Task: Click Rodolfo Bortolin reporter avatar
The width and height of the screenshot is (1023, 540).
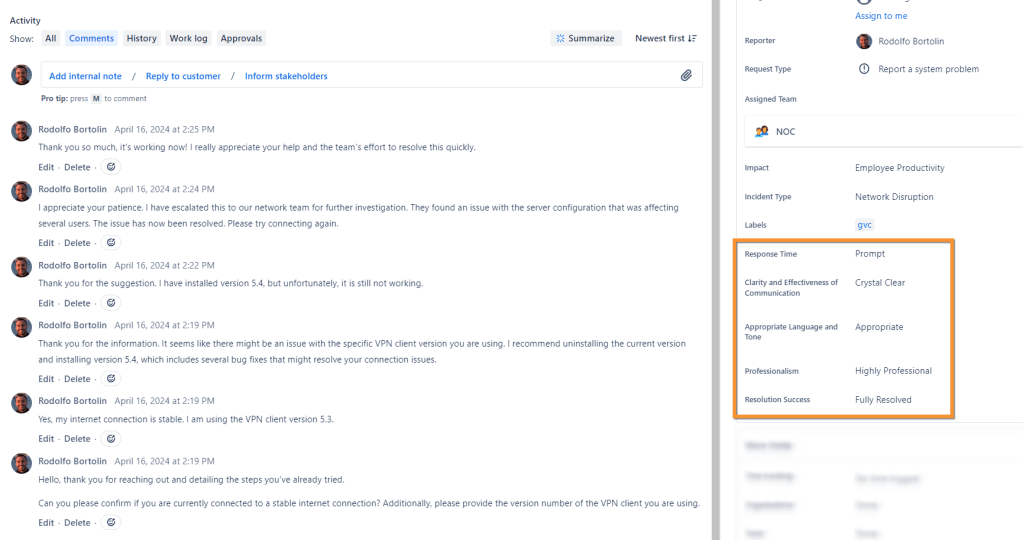Action: 864,41
